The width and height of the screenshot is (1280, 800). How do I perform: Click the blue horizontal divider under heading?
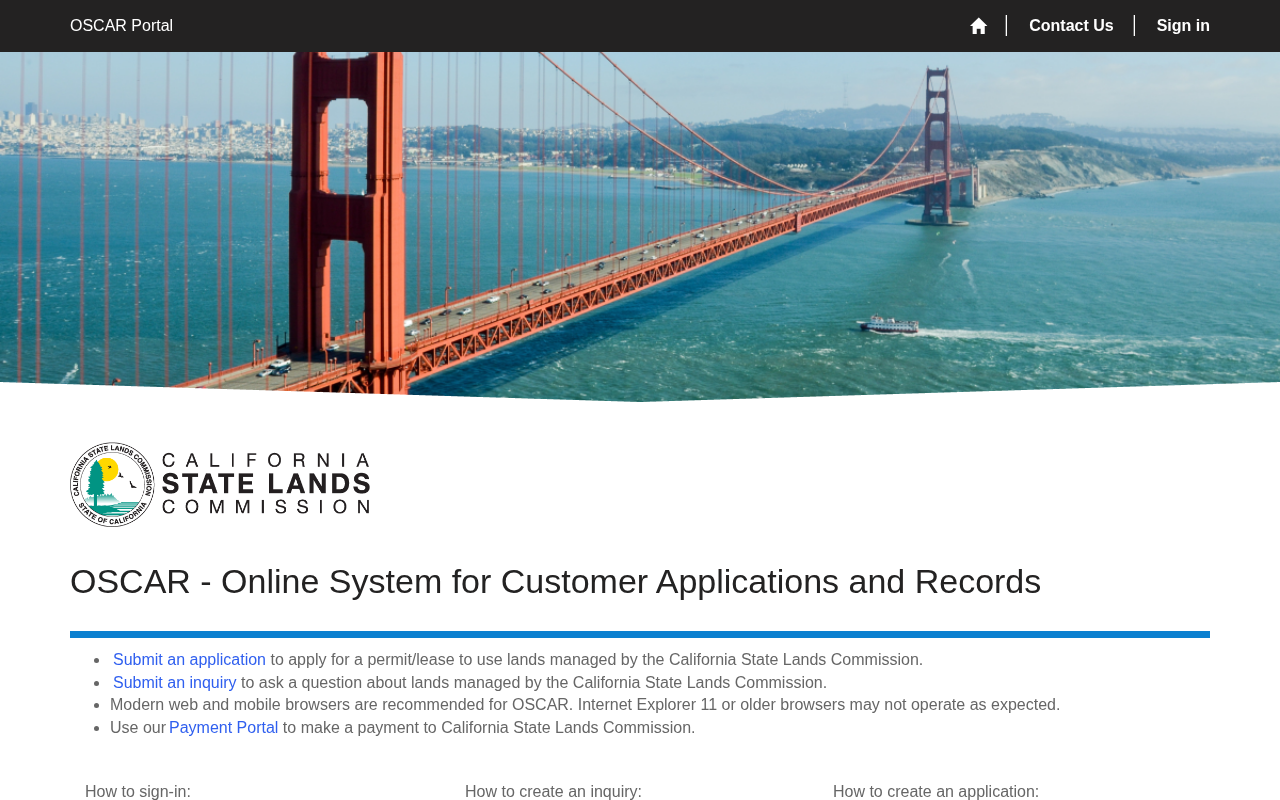click(640, 634)
